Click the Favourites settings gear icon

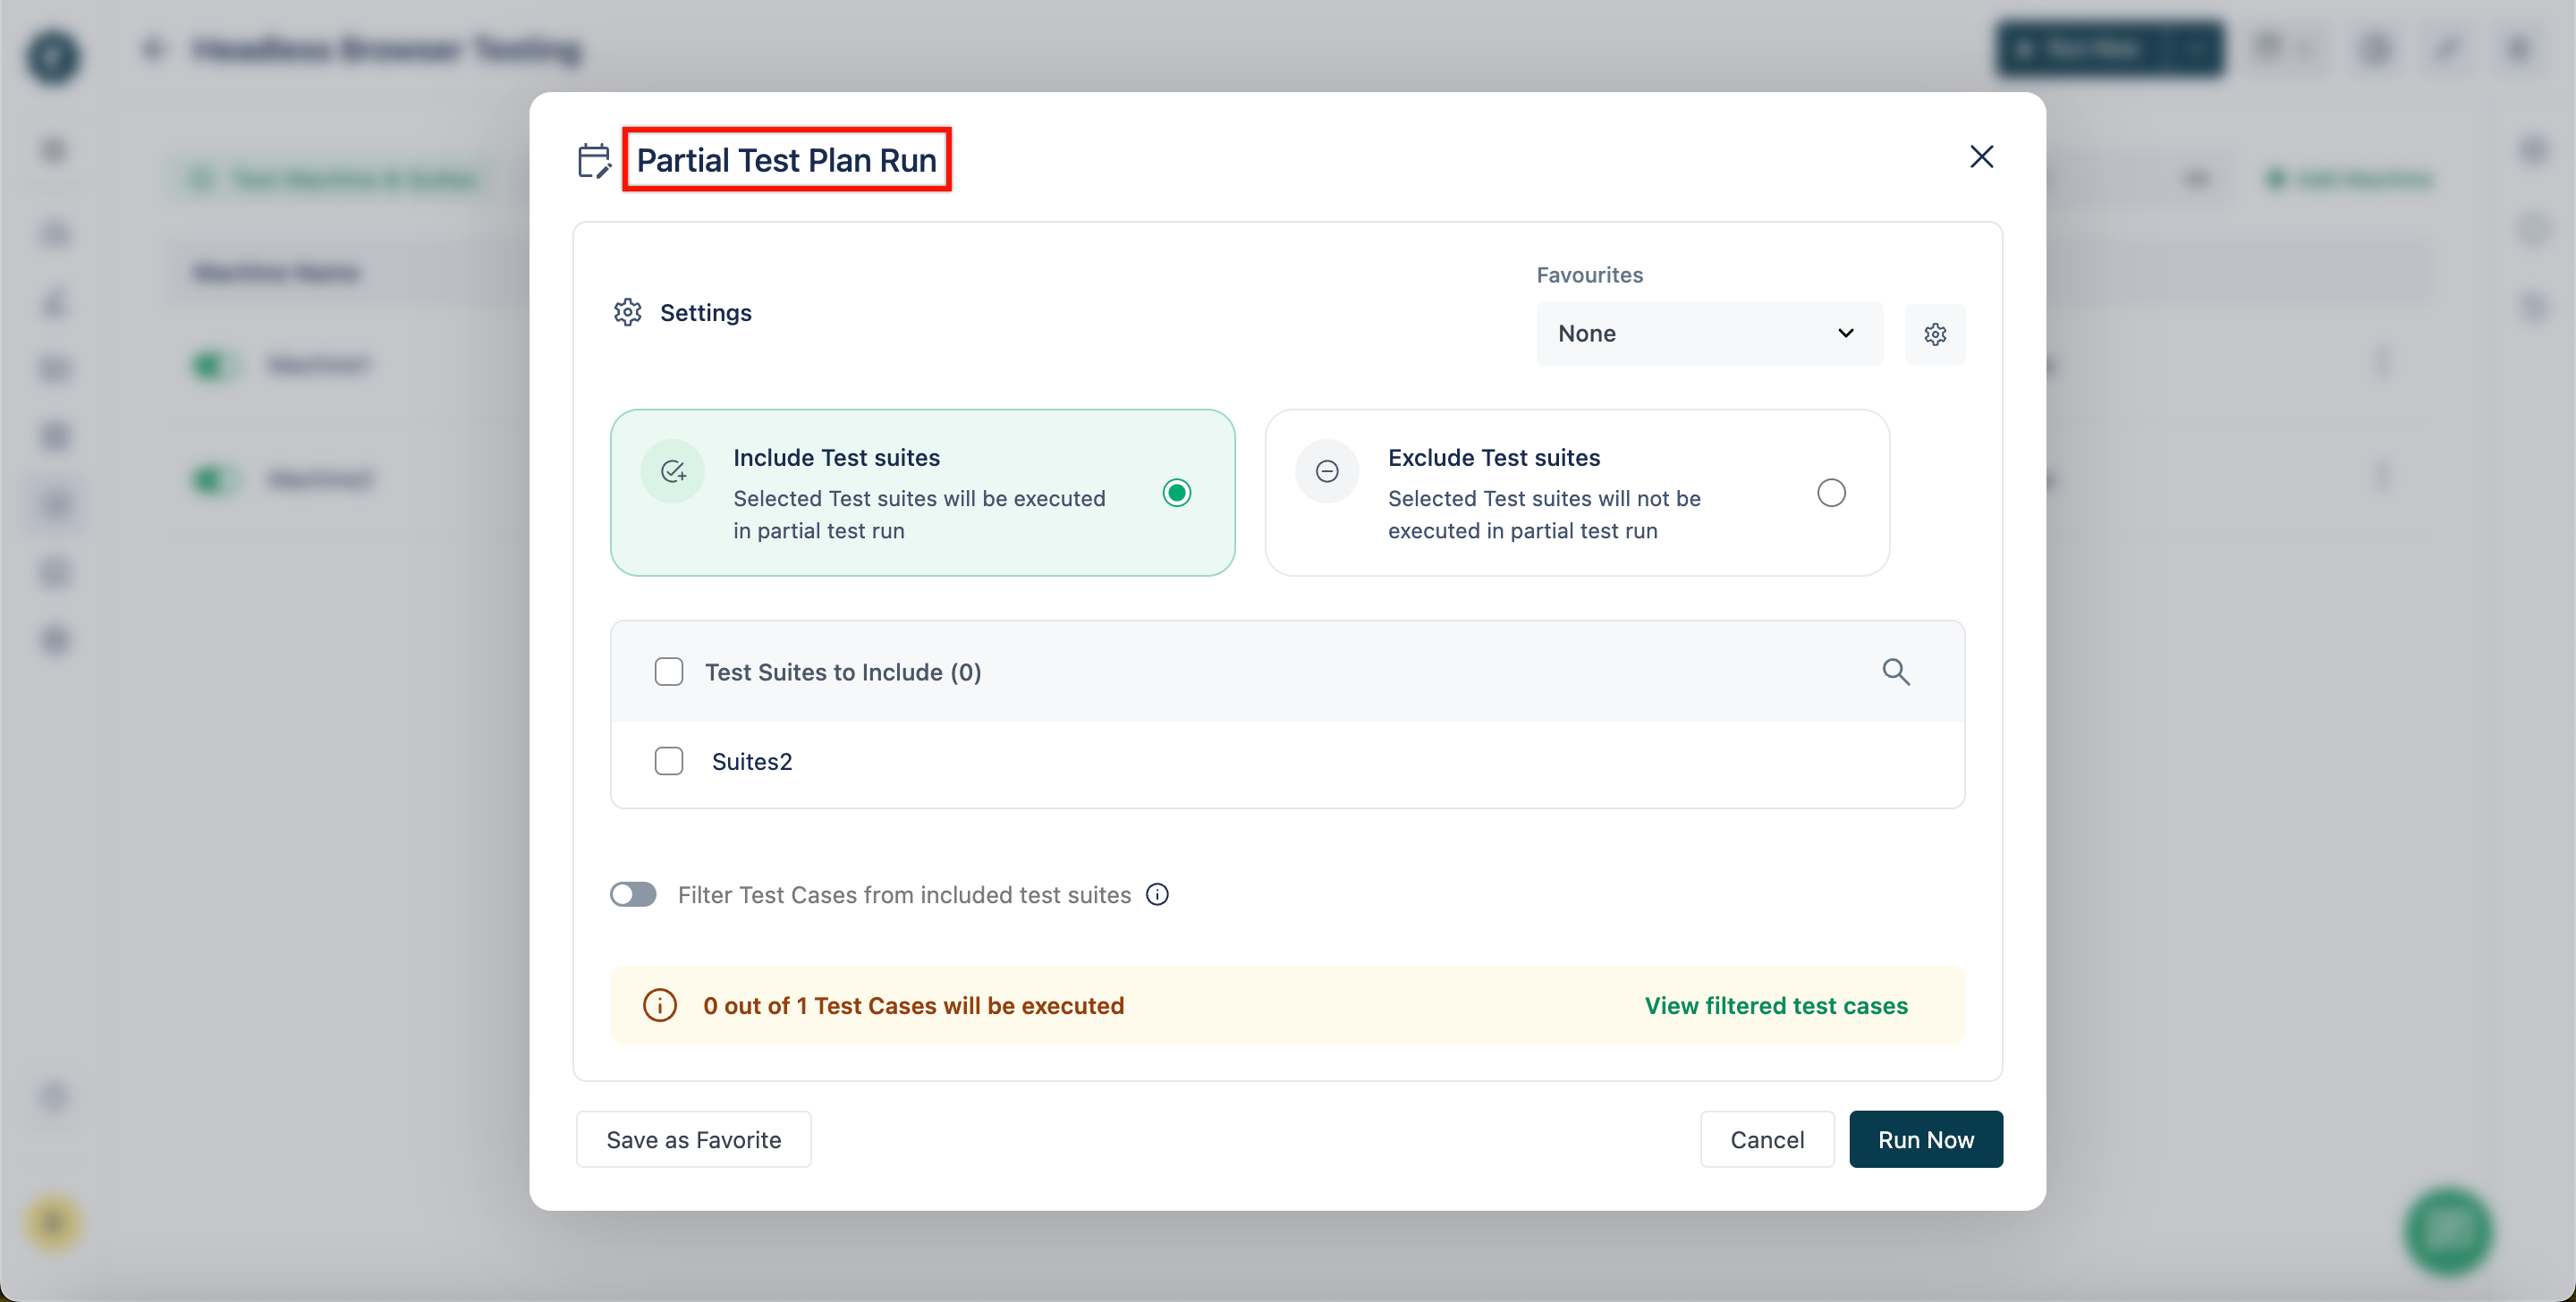1933,332
